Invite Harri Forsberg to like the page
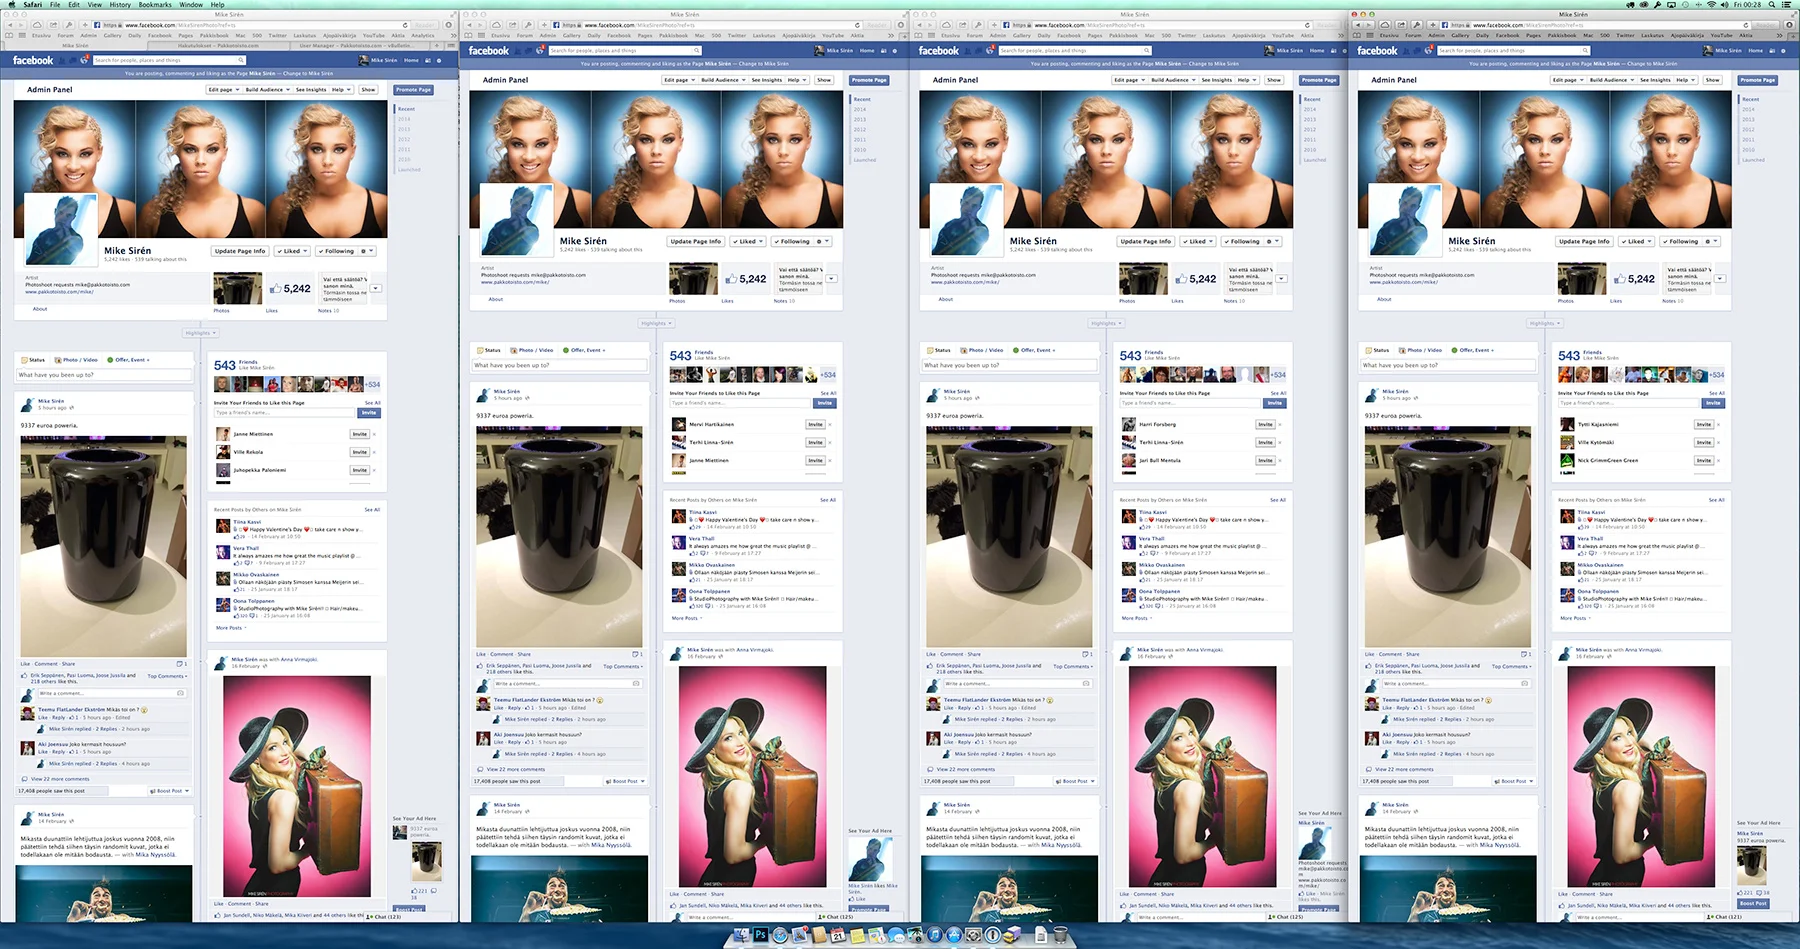The width and height of the screenshot is (1800, 949). [1265, 424]
